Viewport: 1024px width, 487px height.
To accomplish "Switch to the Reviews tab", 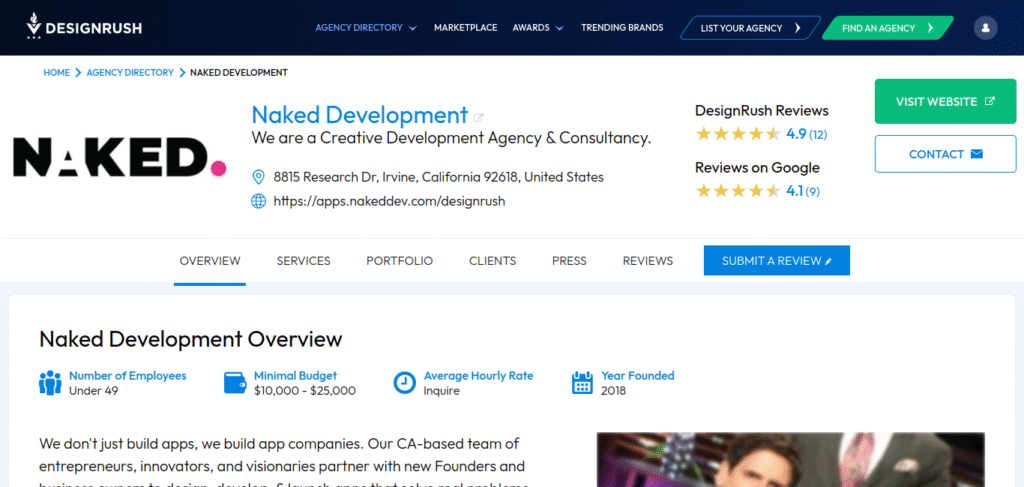I will pyautogui.click(x=647, y=261).
